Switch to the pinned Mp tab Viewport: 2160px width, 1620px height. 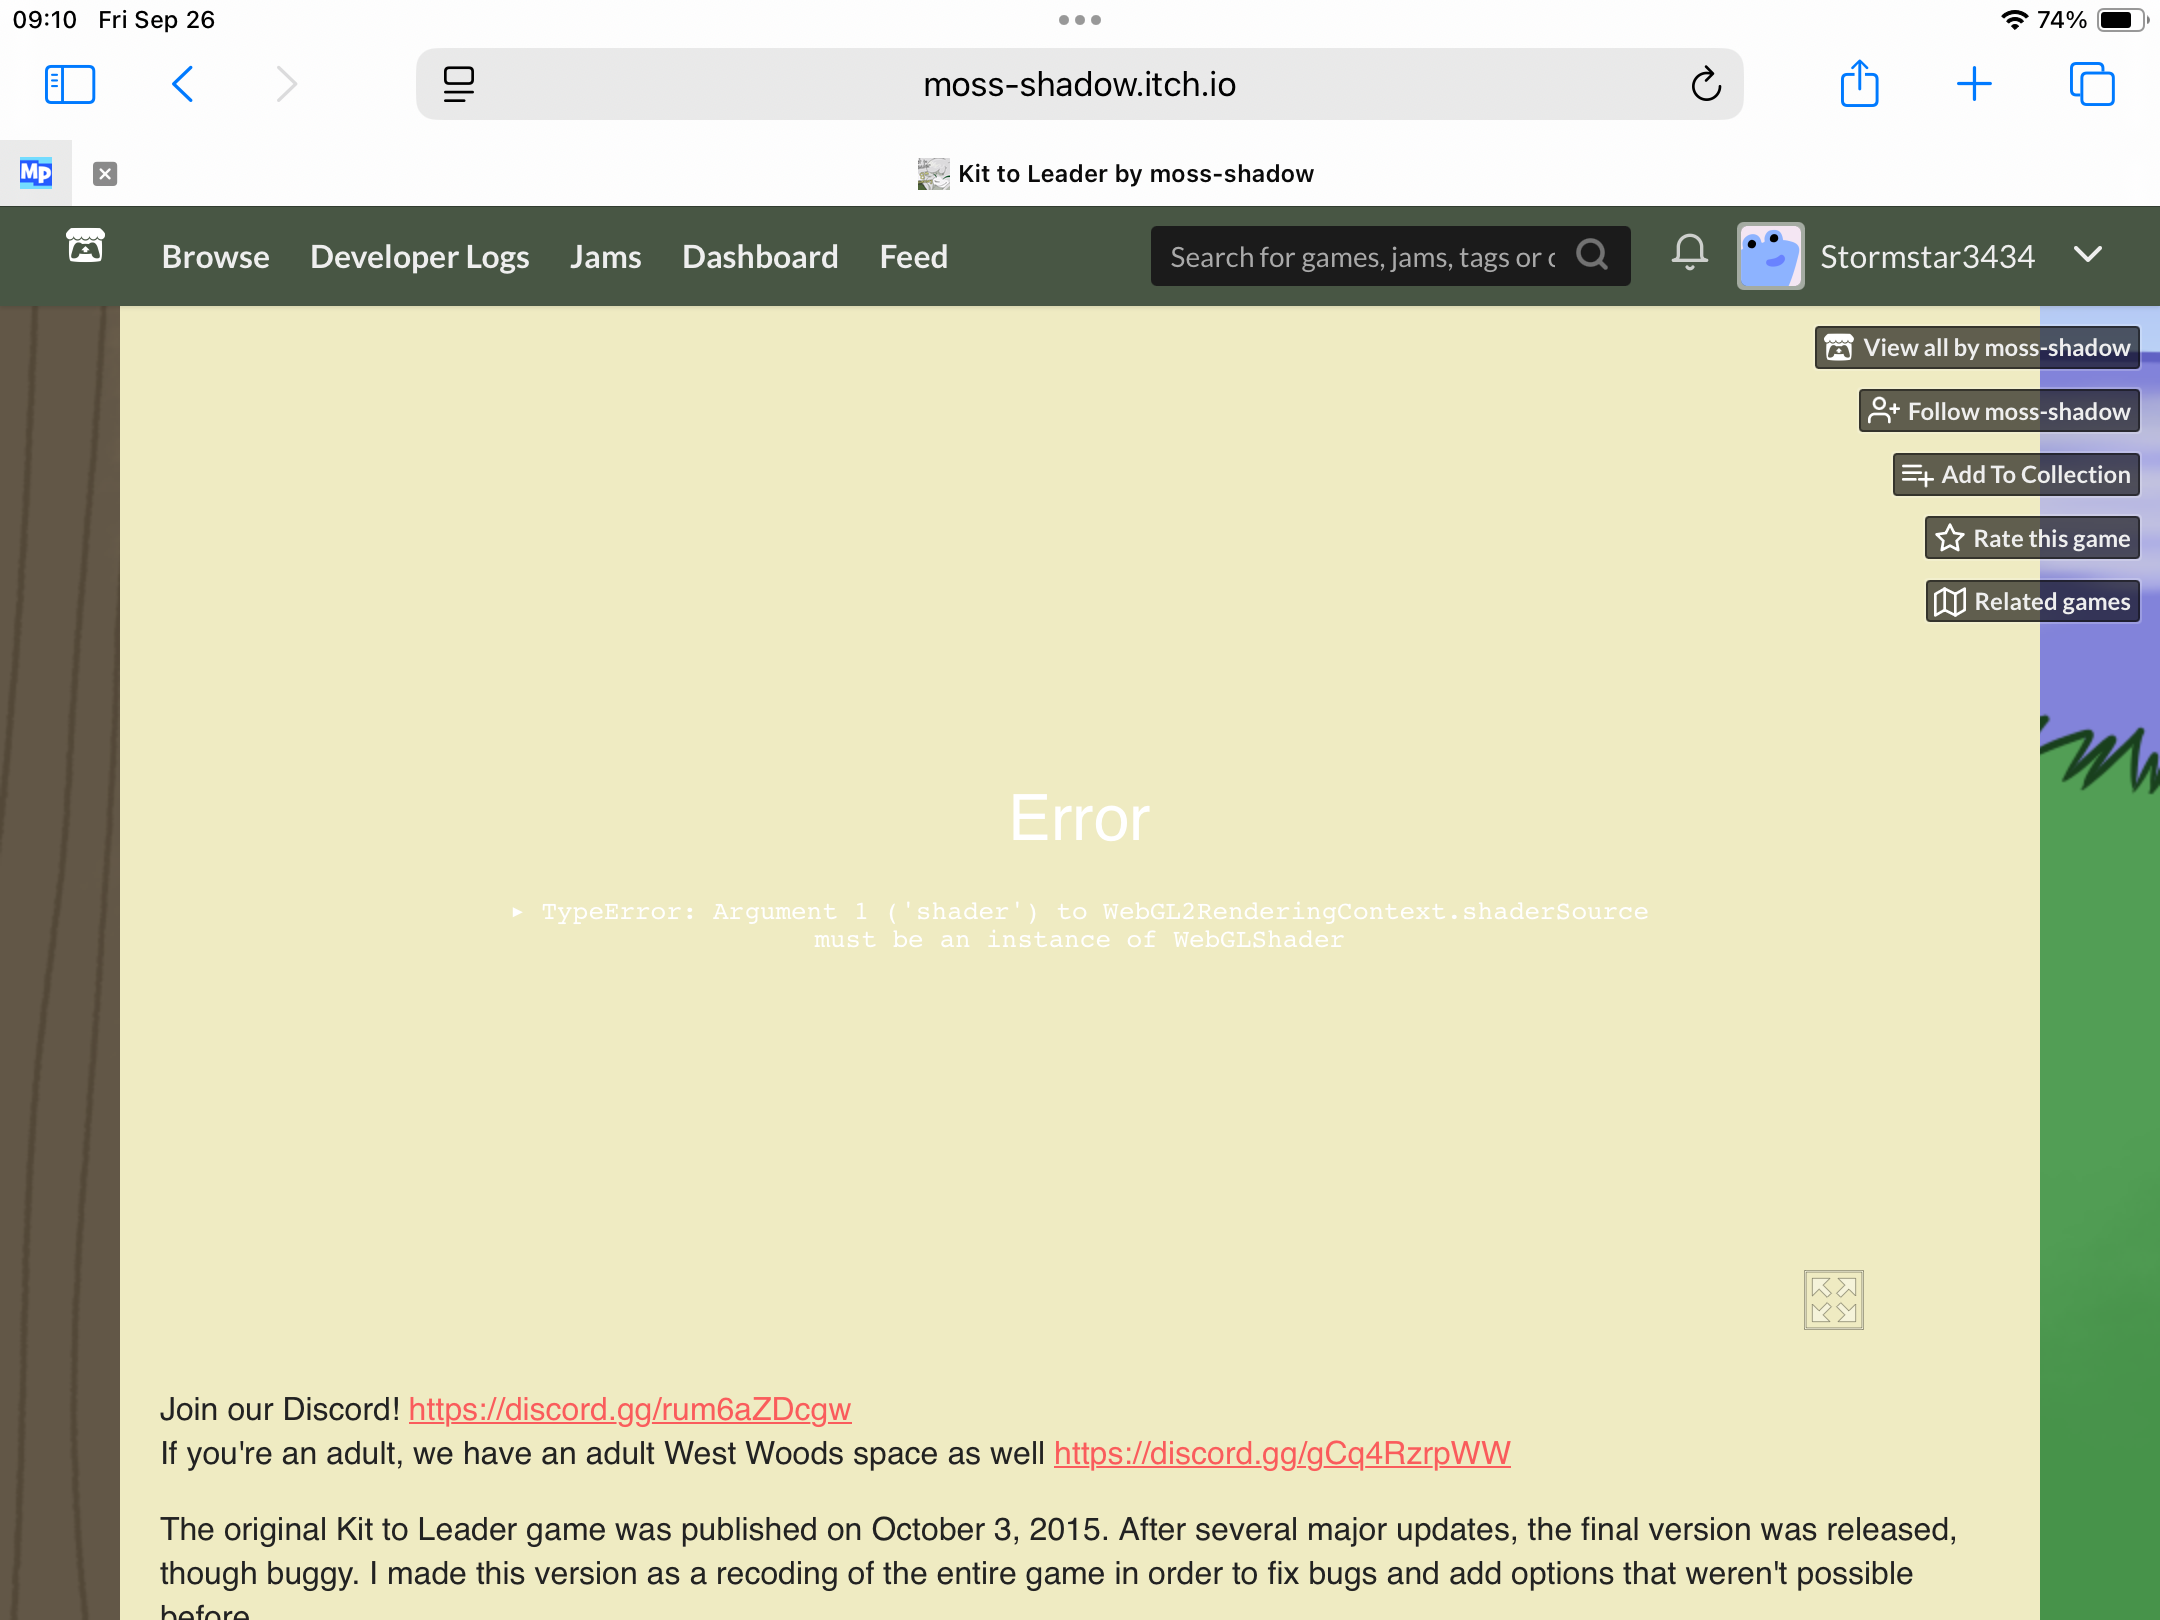36,173
